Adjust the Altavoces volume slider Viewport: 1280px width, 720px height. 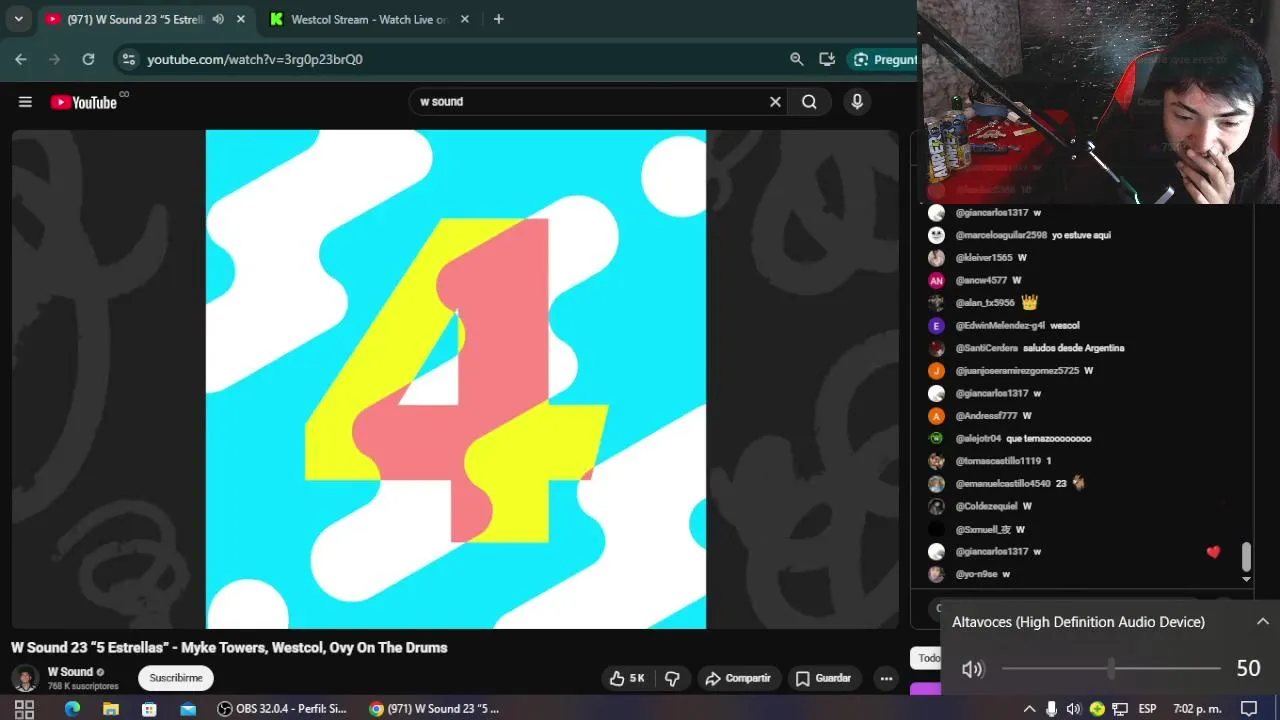click(1111, 668)
